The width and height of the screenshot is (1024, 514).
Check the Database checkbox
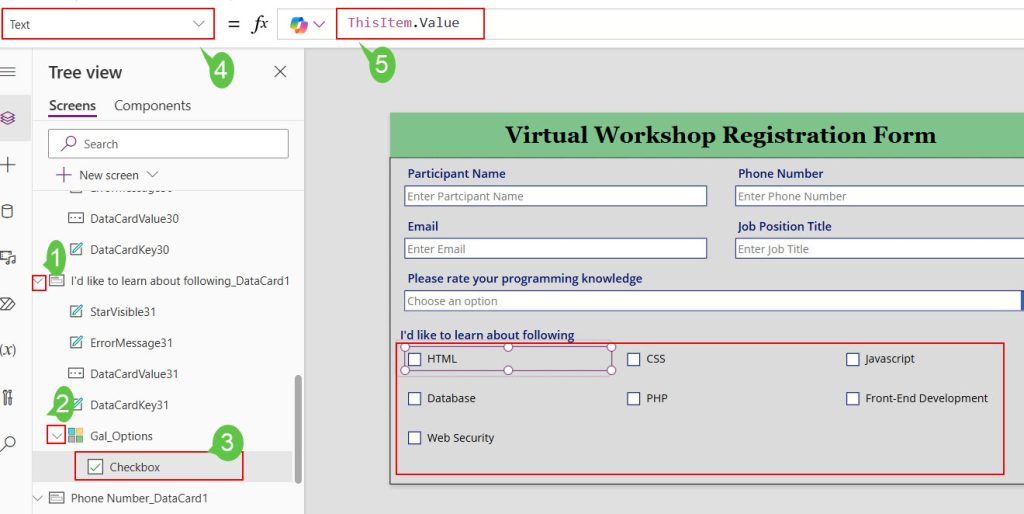coord(414,398)
